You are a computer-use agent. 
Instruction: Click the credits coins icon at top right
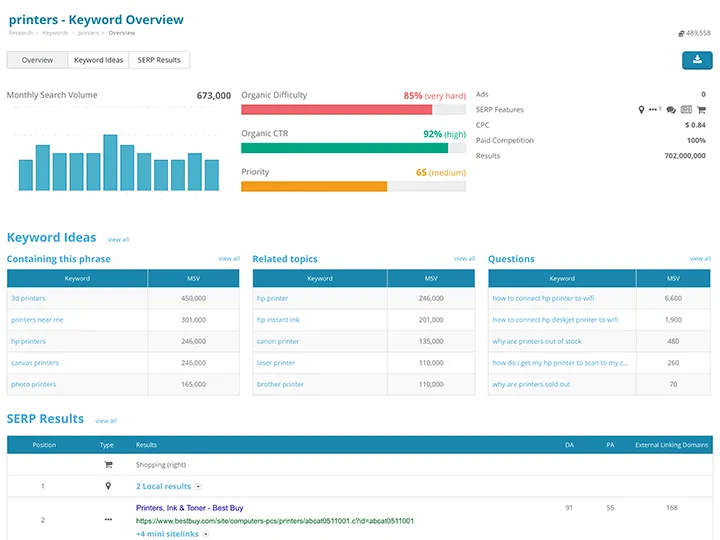point(681,33)
